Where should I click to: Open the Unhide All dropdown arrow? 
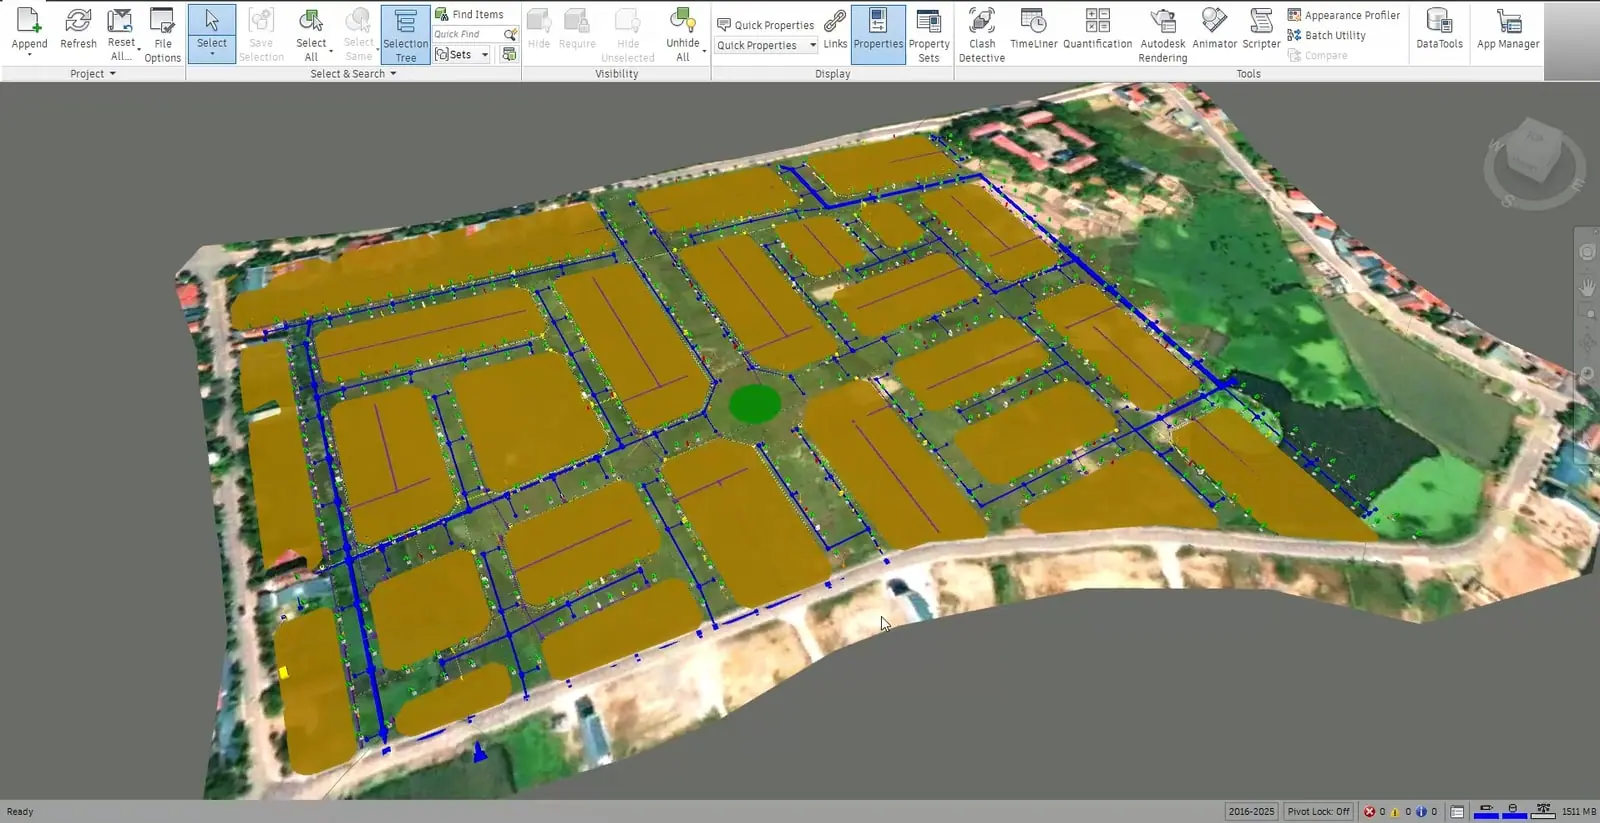point(704,51)
